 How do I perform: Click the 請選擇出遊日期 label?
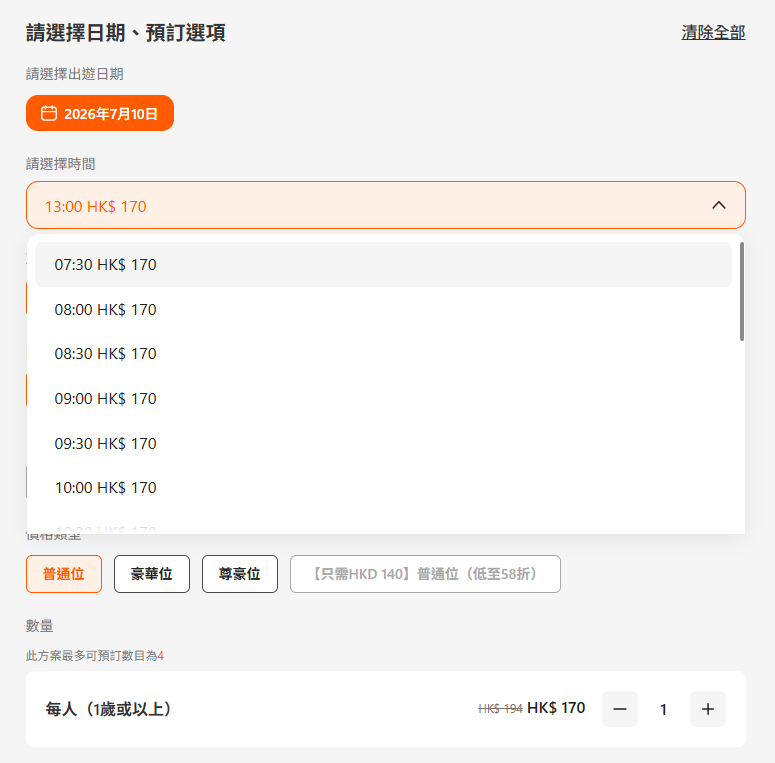pyautogui.click(x=75, y=74)
